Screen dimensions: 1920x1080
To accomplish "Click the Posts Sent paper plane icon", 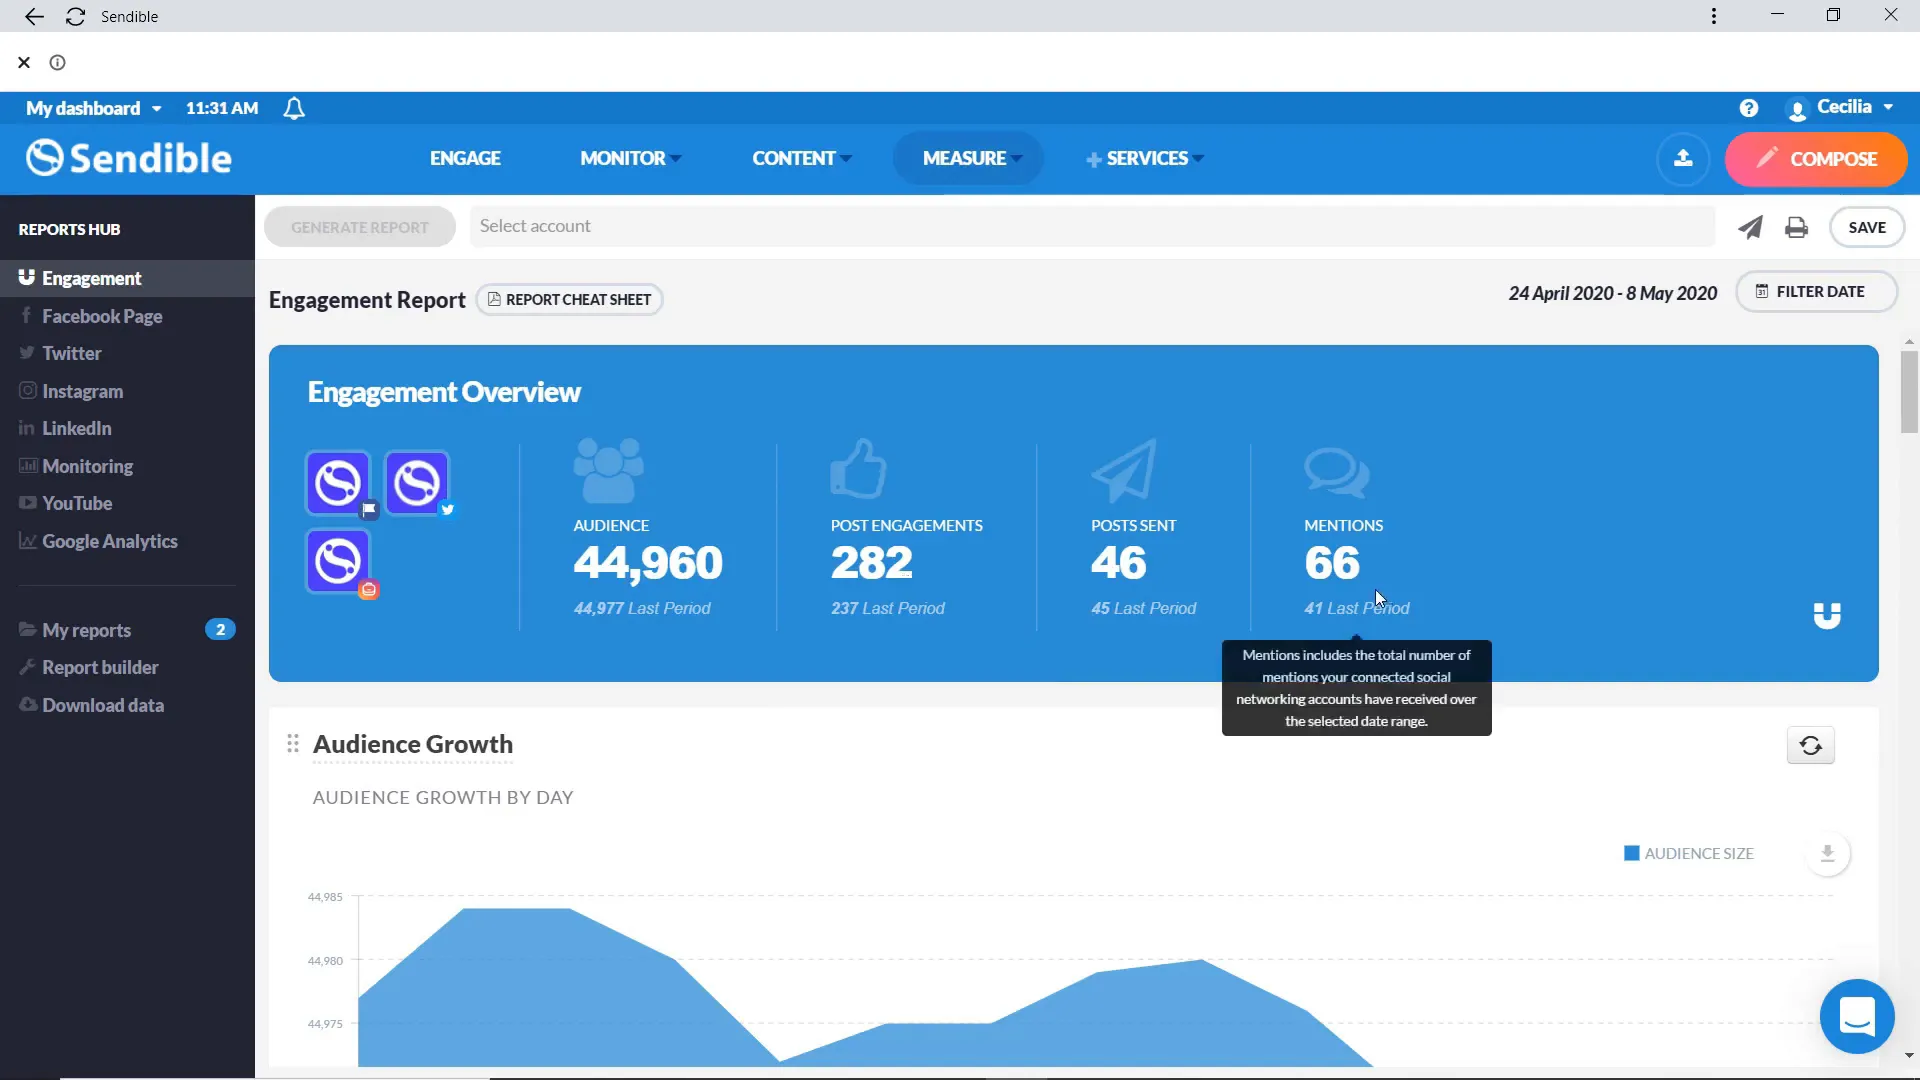I will [x=1124, y=470].
